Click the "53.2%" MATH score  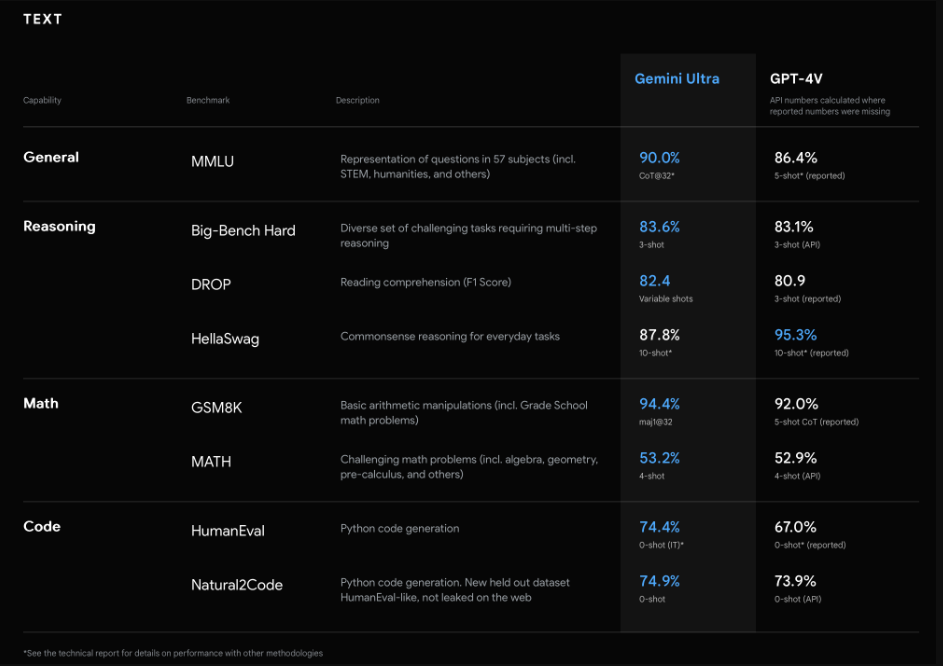coord(659,458)
